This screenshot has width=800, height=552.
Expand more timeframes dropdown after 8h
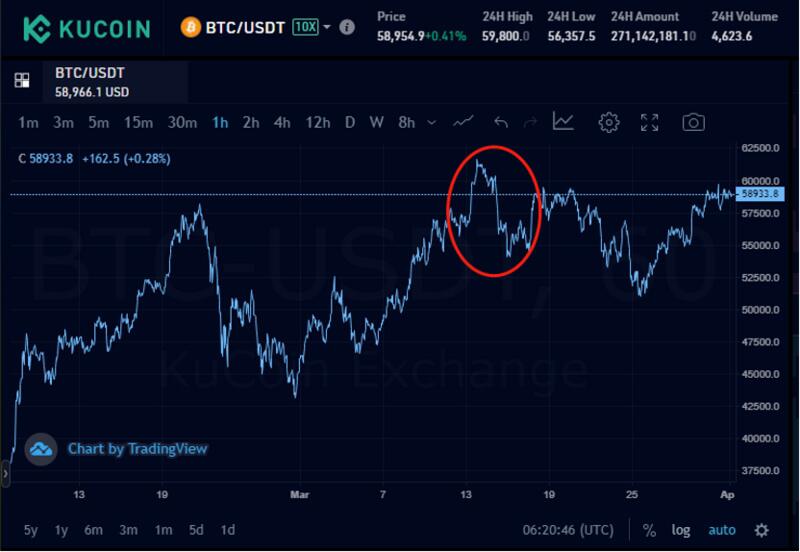tap(432, 123)
